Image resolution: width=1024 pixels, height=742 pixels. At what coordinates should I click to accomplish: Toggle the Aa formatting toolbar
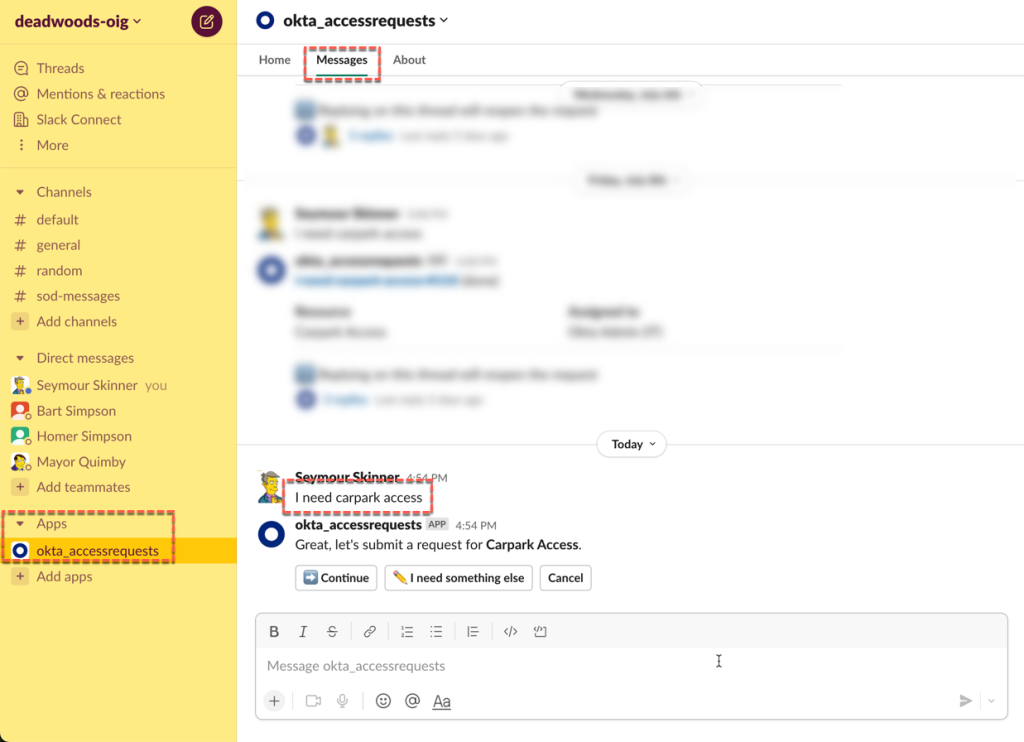coord(441,702)
